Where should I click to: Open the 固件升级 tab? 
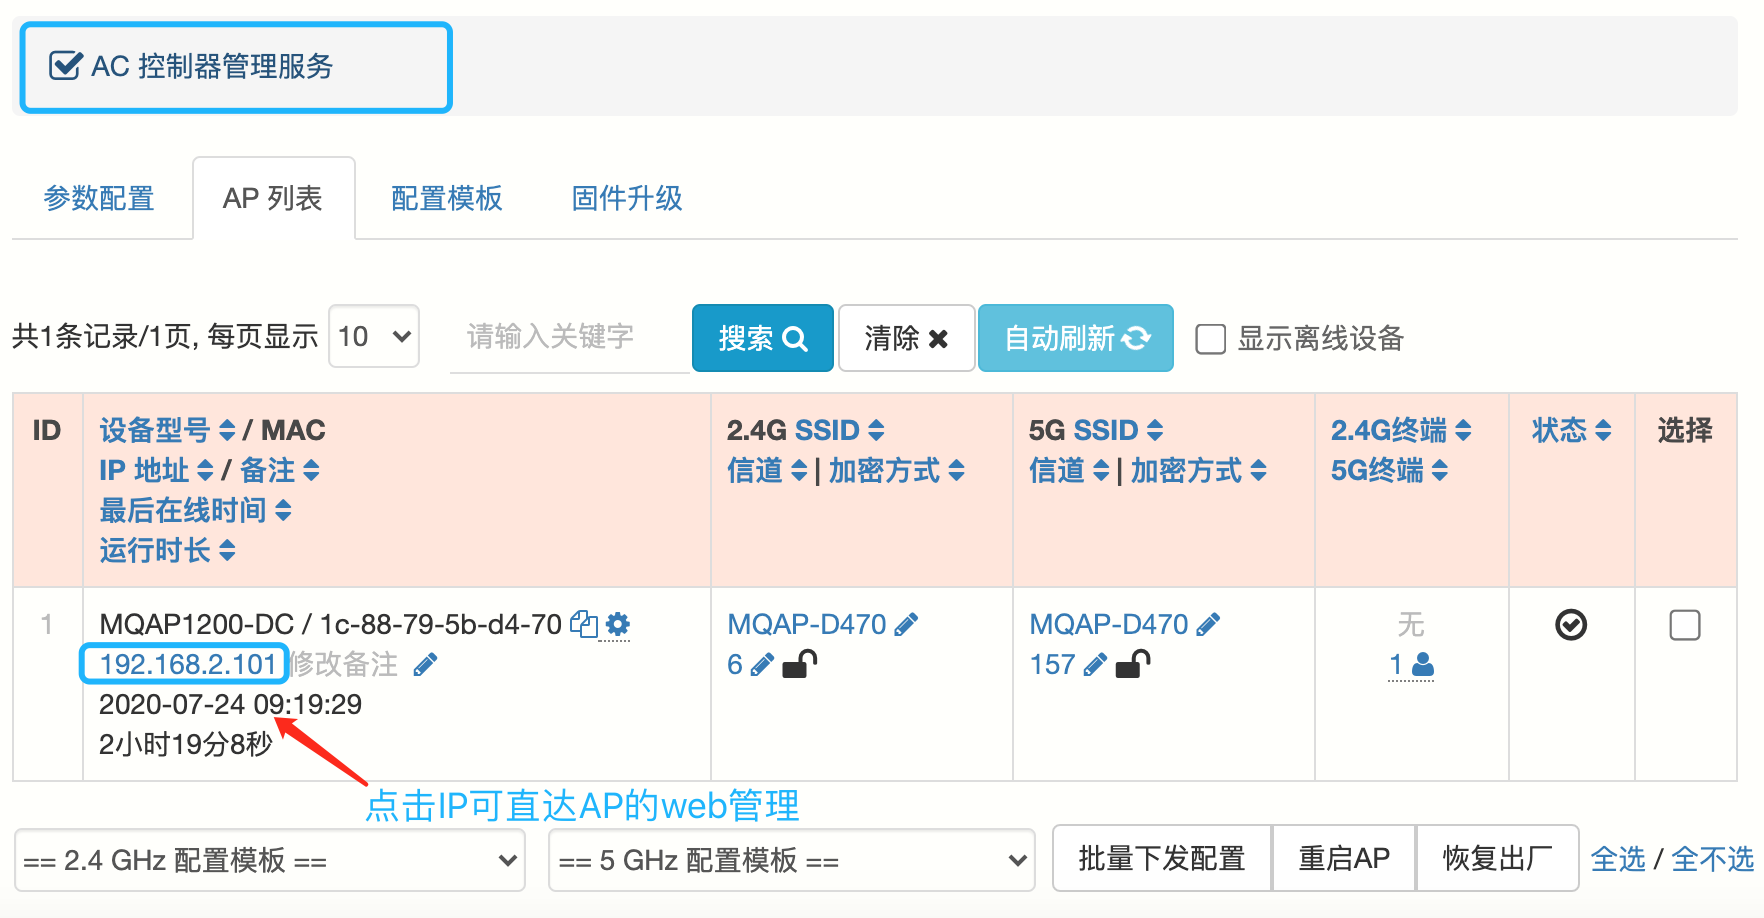627,198
